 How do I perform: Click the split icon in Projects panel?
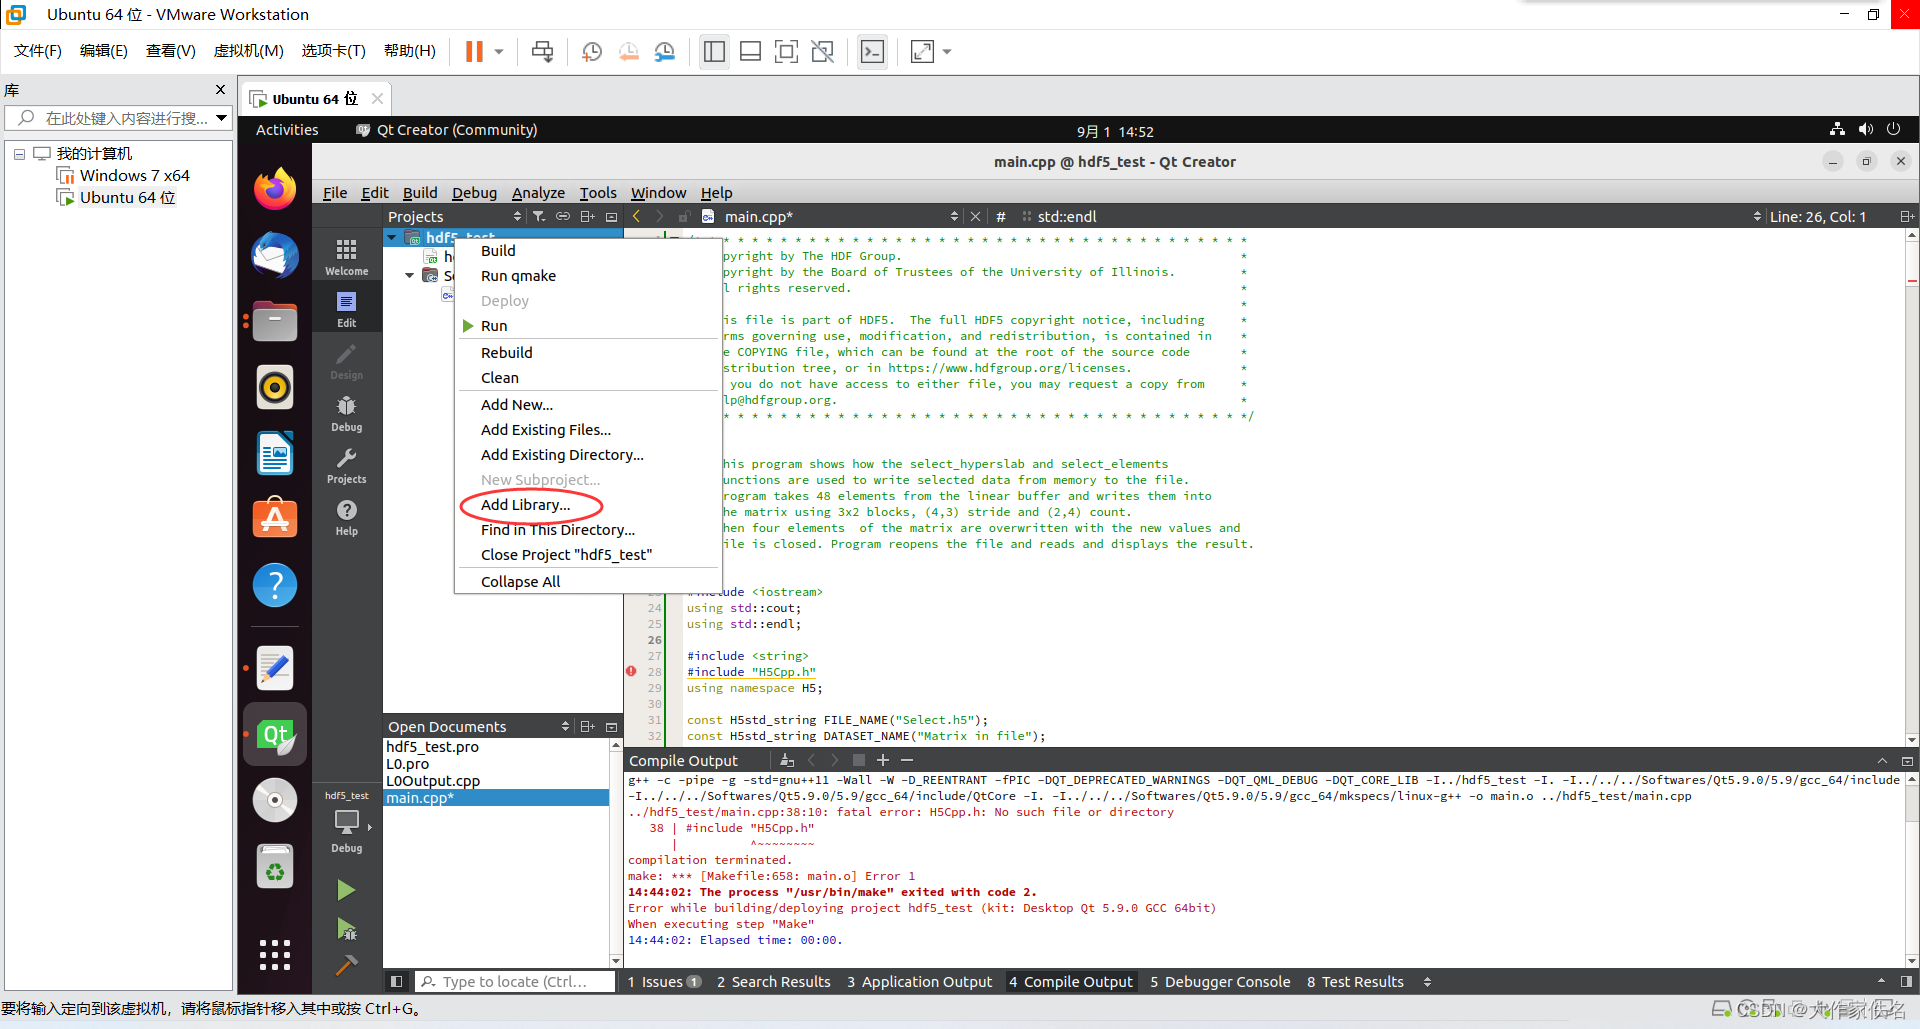tap(588, 216)
